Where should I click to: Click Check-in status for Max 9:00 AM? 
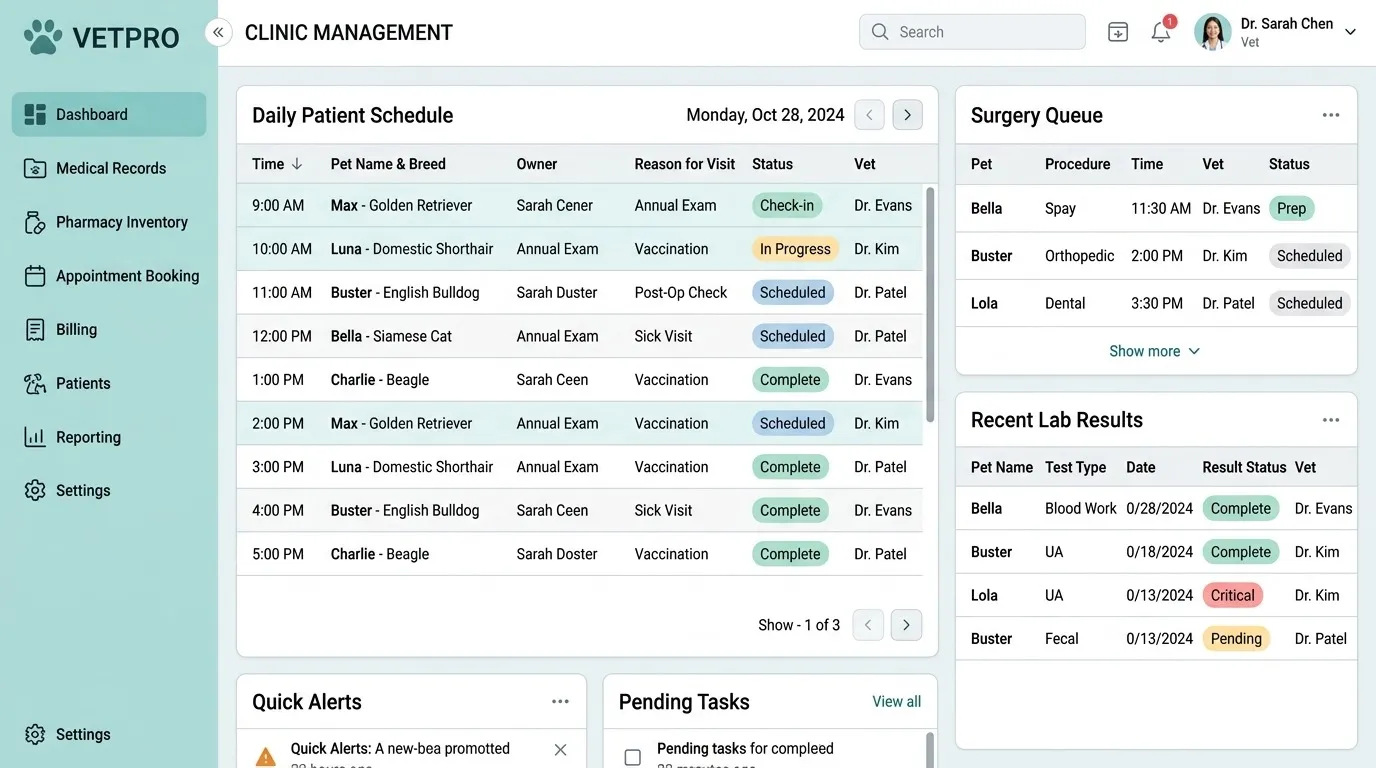click(787, 205)
